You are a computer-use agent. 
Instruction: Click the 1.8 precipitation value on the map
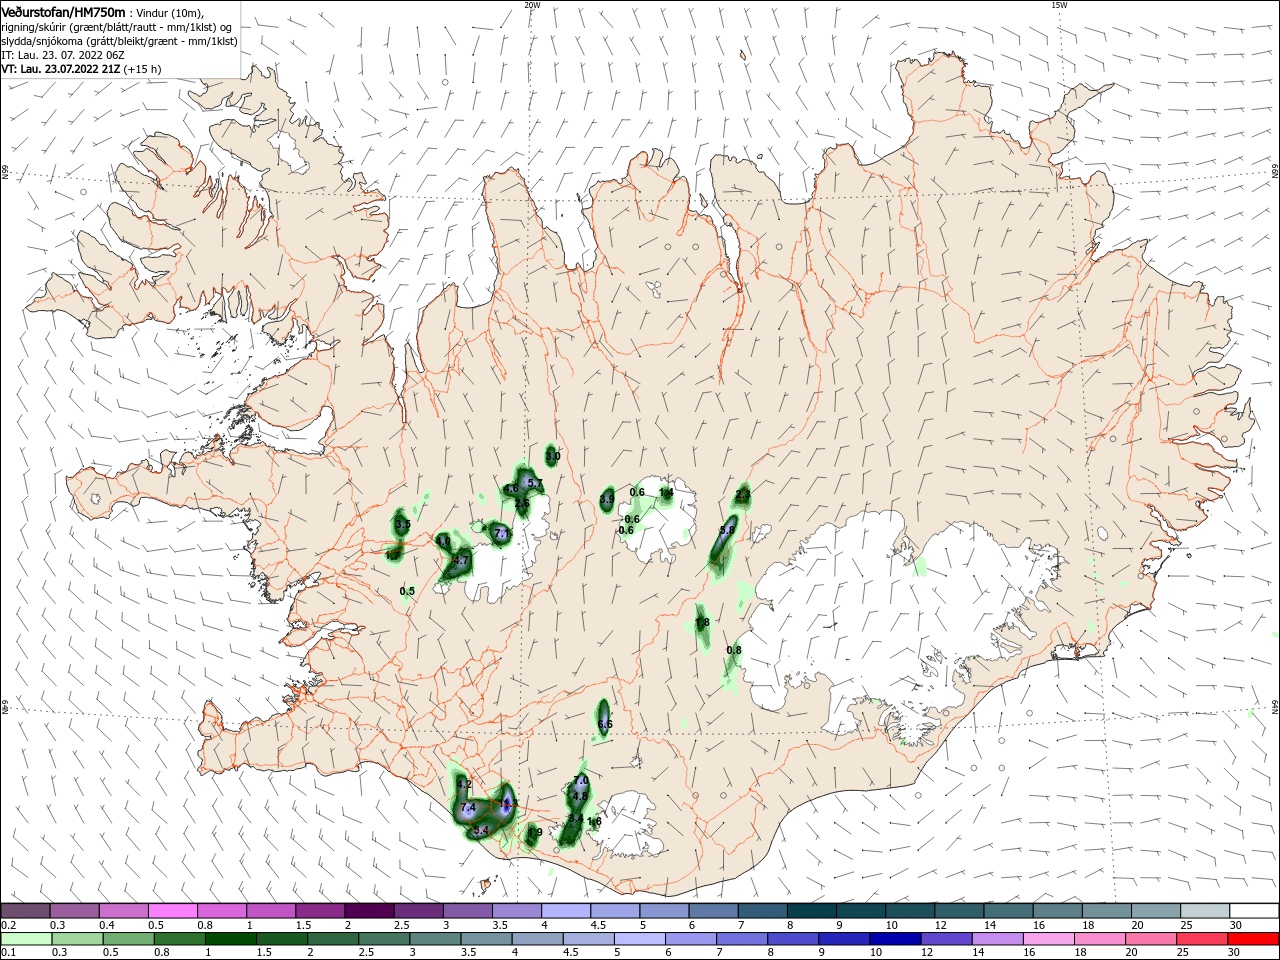[702, 622]
